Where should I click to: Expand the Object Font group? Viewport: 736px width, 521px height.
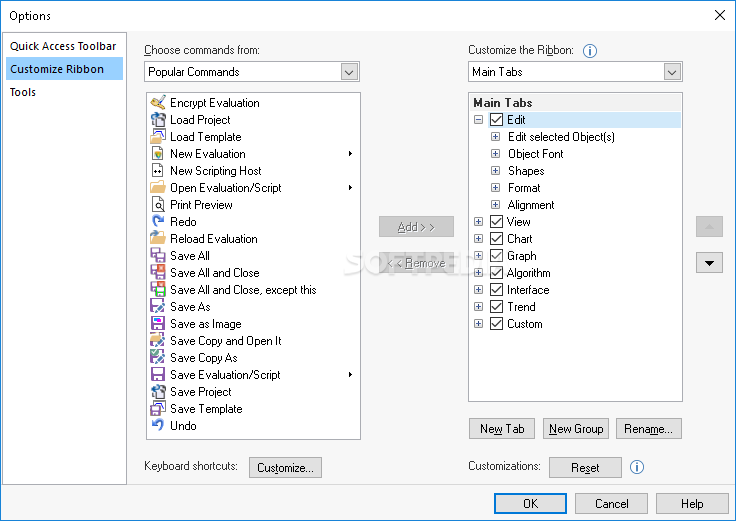tap(495, 154)
